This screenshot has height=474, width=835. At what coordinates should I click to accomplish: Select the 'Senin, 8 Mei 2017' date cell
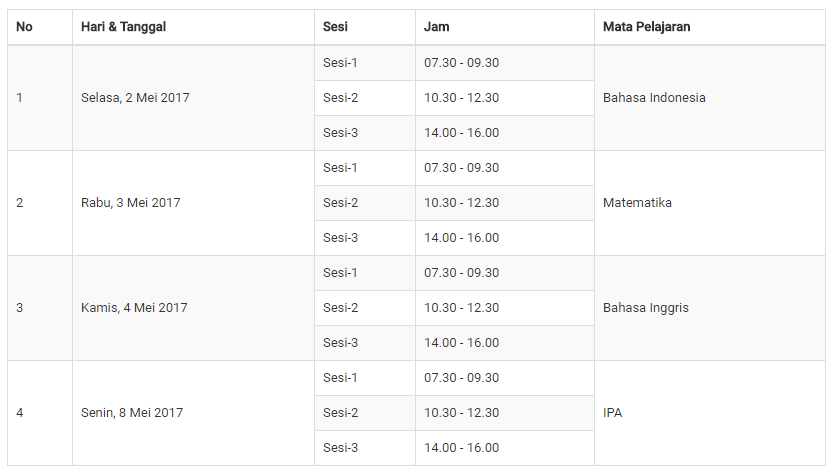pos(193,413)
